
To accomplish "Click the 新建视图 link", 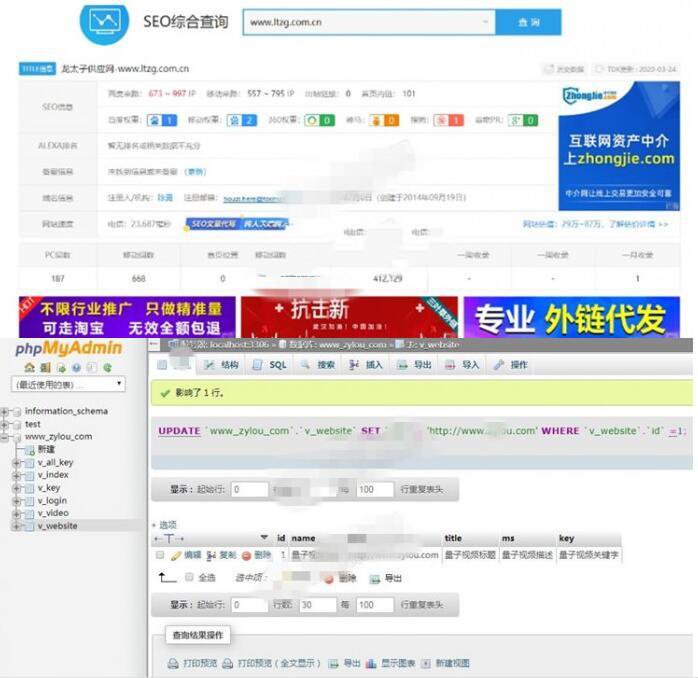I will pyautogui.click(x=452, y=664).
